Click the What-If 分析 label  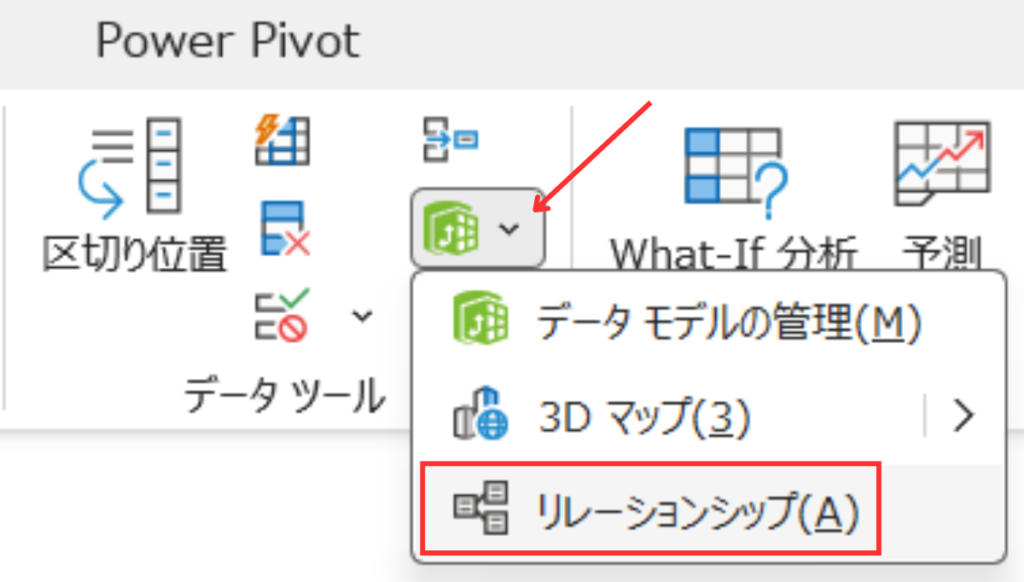pyautogui.click(x=733, y=253)
